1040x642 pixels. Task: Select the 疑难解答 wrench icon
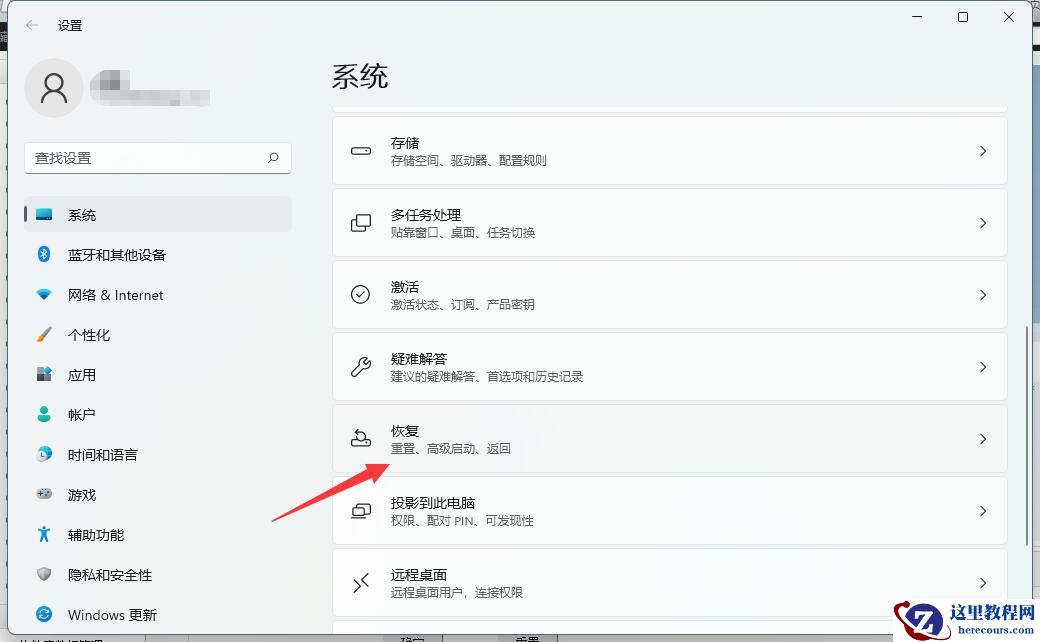[361, 367]
